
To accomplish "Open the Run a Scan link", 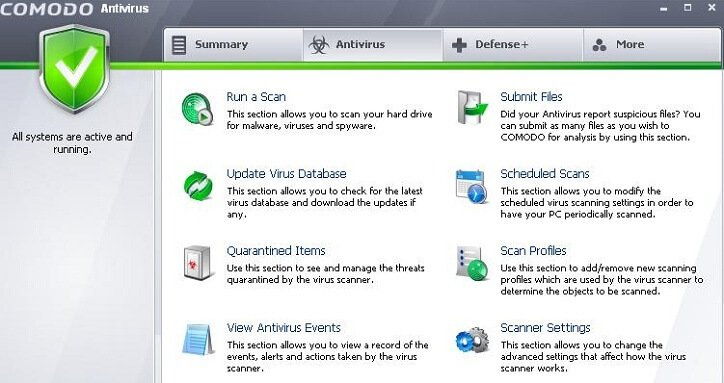I will tap(256, 97).
